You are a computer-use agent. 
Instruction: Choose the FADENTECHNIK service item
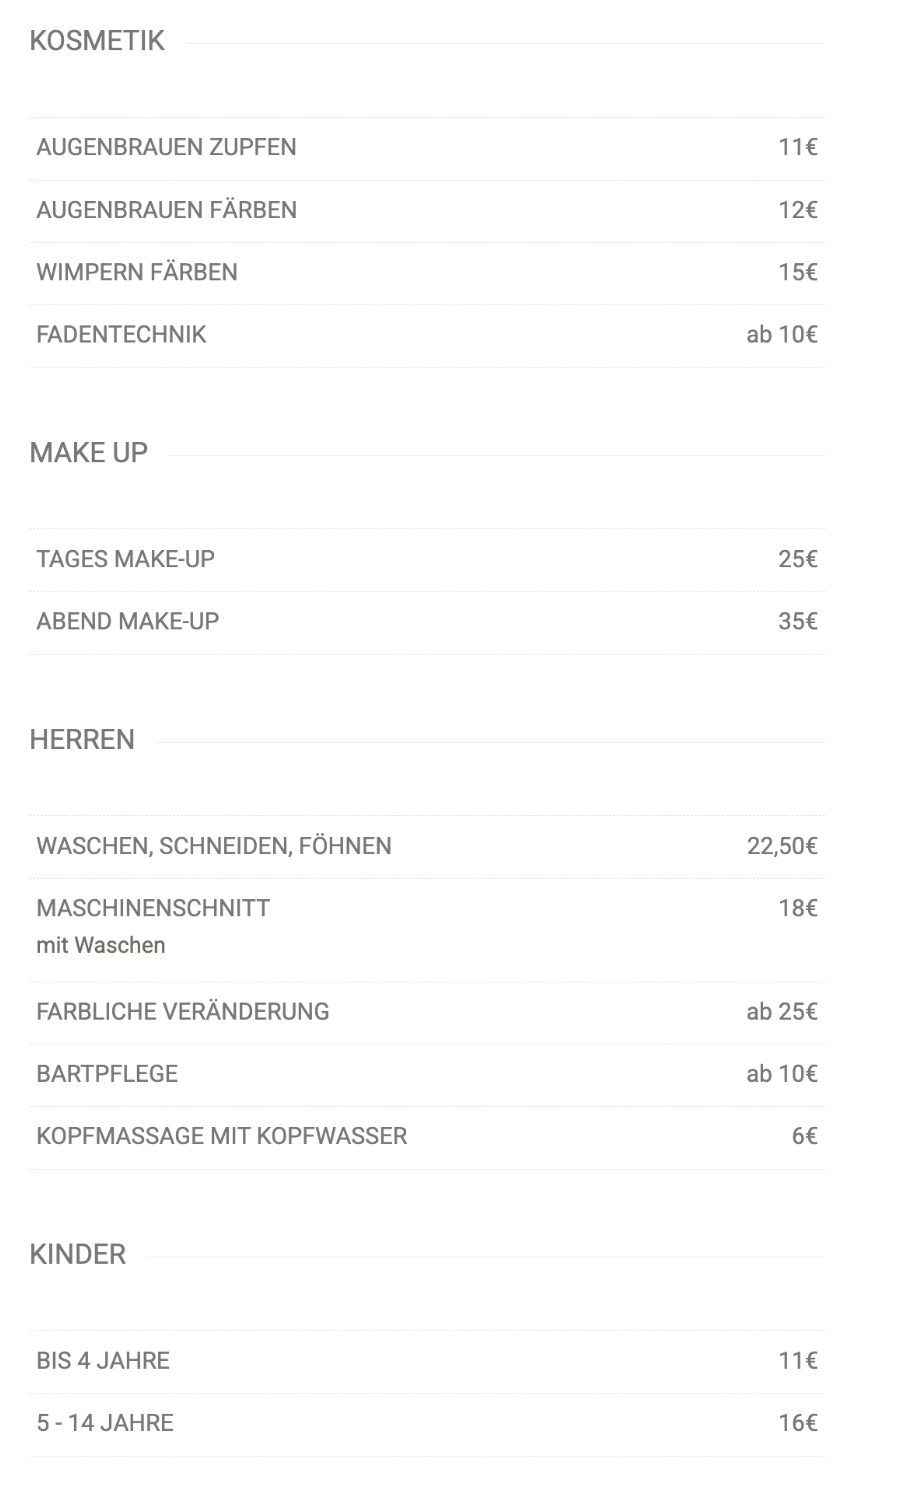tap(427, 335)
